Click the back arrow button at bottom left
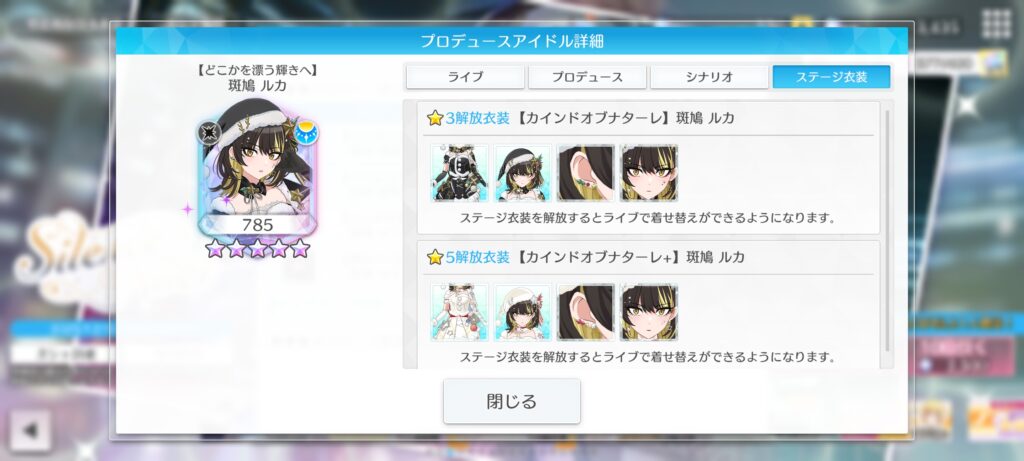The width and height of the screenshot is (1024, 461). 30,431
